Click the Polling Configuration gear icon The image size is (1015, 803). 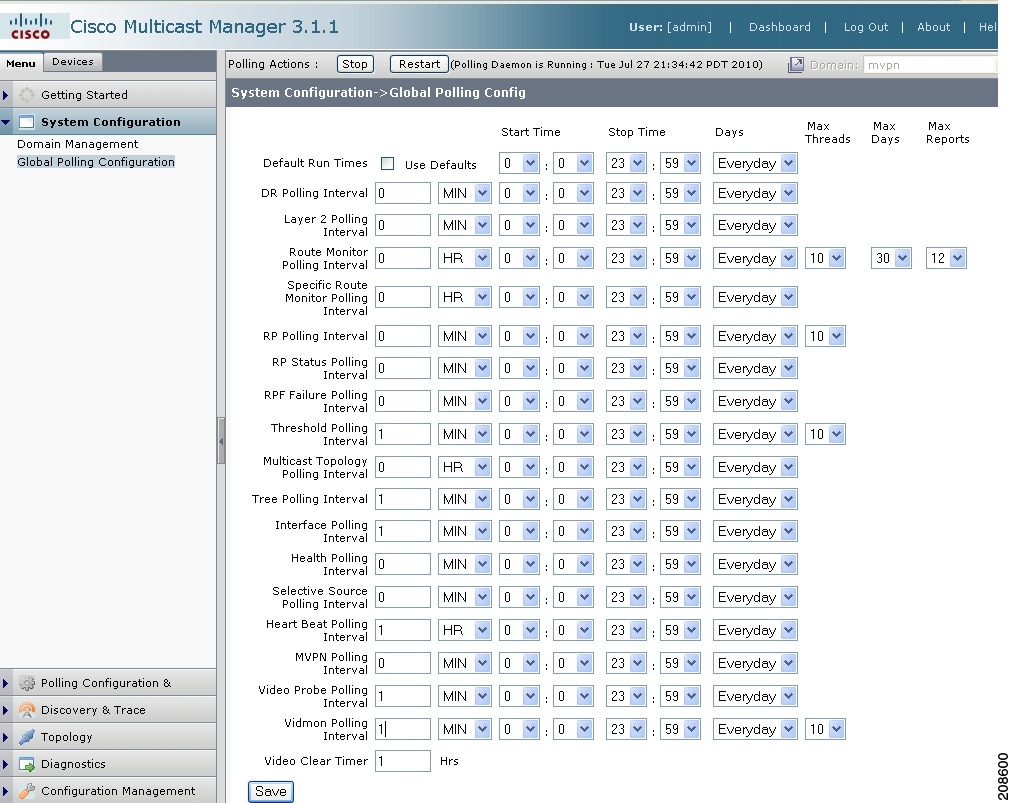[x=27, y=683]
